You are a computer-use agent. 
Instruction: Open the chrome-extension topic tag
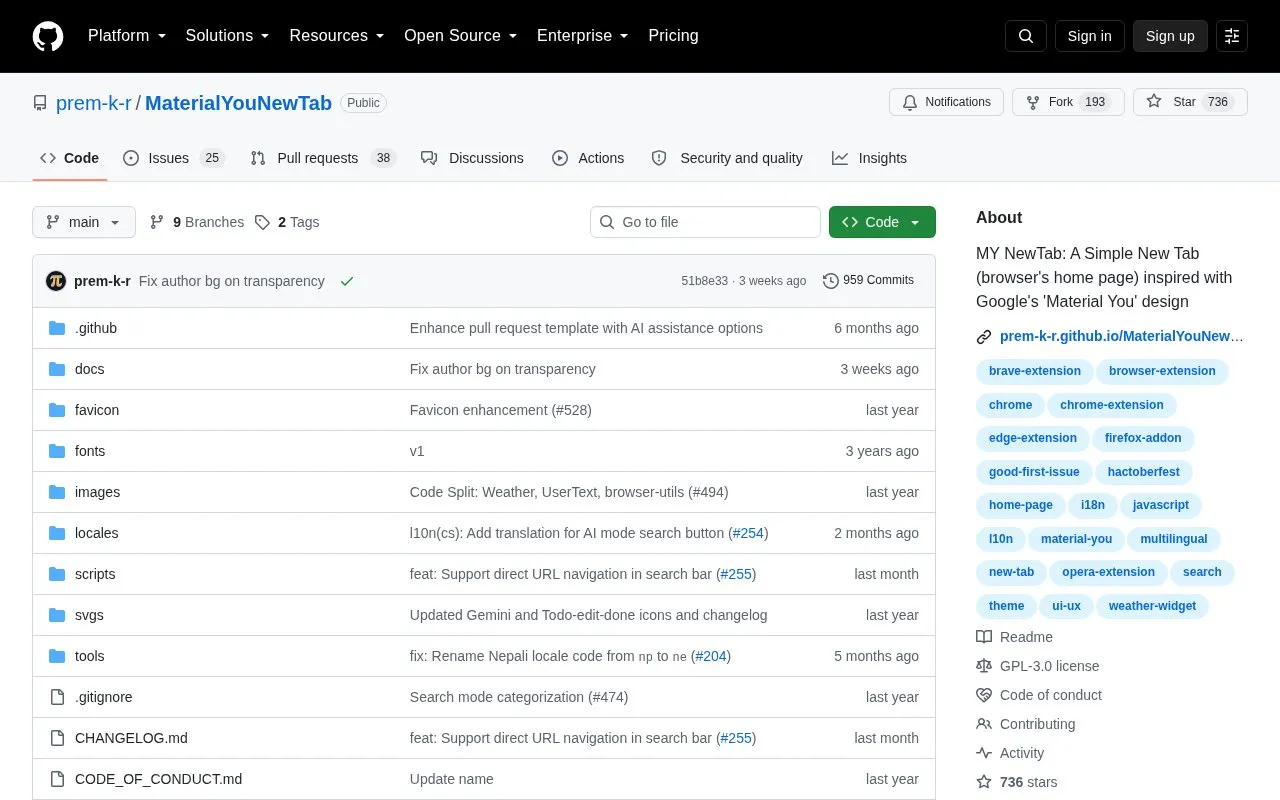(1112, 405)
